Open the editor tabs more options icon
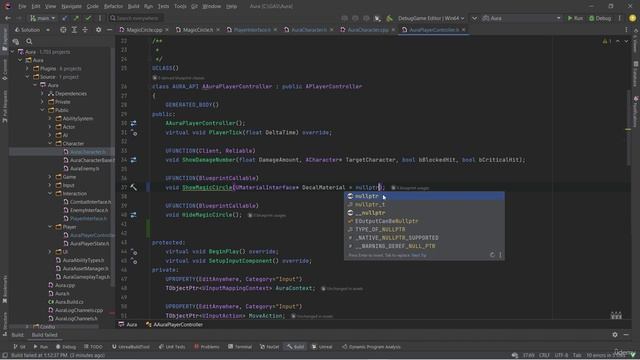The height and width of the screenshot is (360, 640). [626, 30]
